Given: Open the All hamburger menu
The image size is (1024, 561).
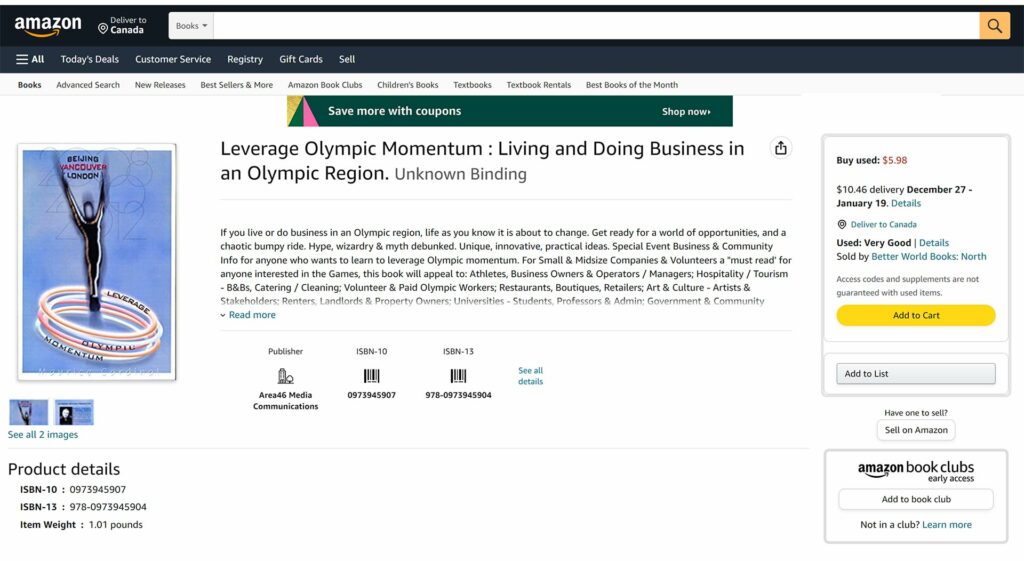Looking at the screenshot, I should click(30, 59).
